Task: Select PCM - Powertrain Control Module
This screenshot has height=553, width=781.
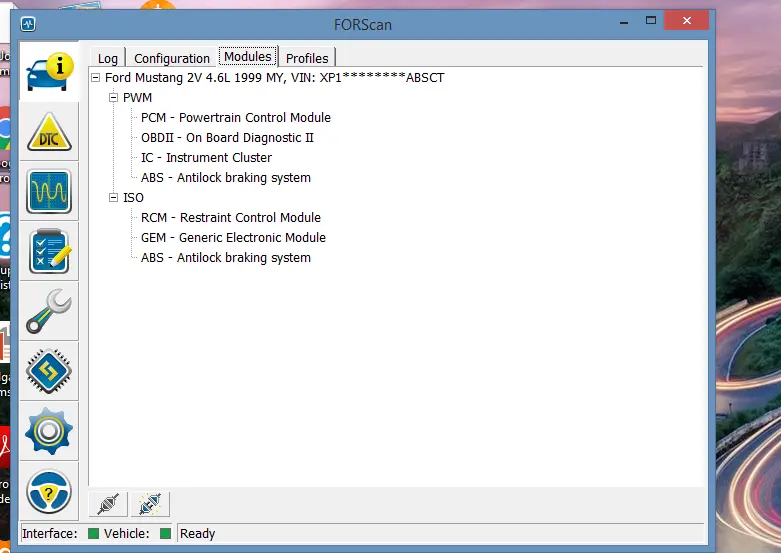Action: 236,118
